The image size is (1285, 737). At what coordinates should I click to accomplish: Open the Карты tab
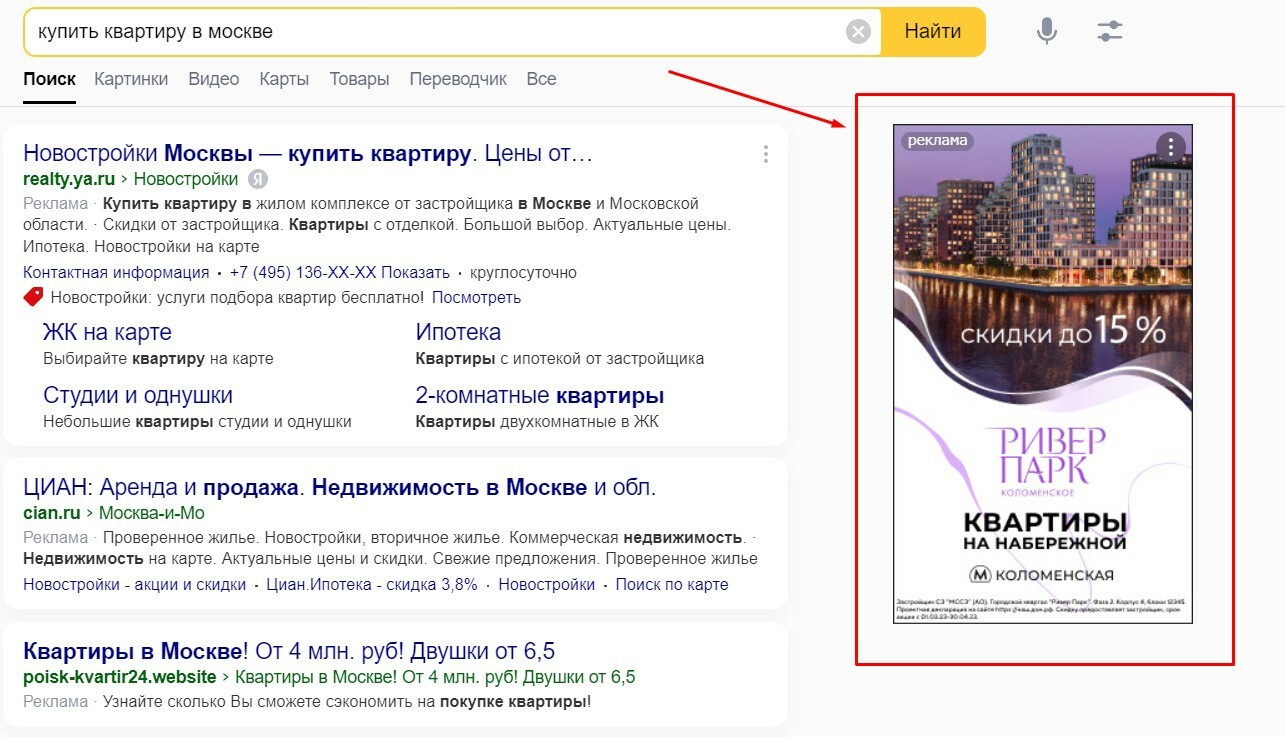click(x=284, y=79)
